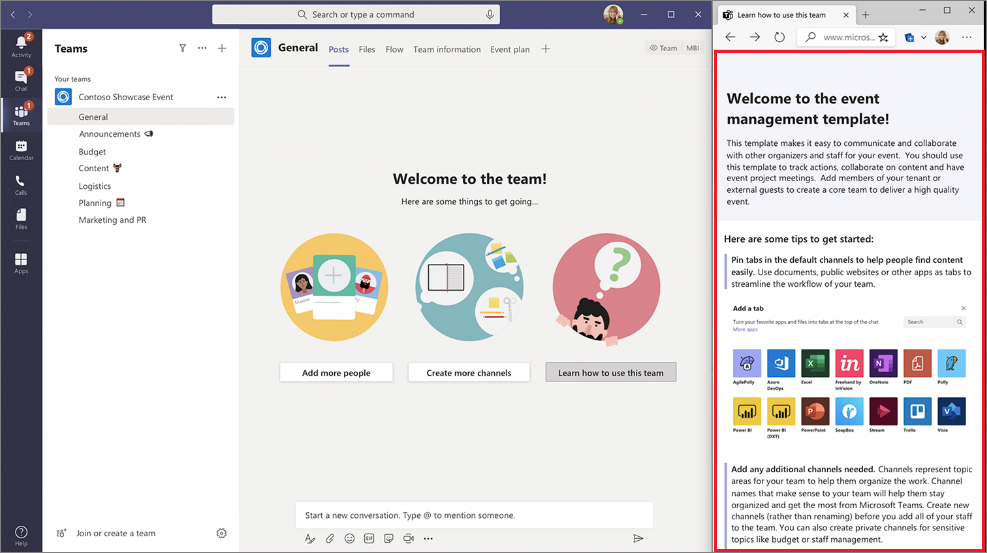The height and width of the screenshot is (553, 987).
Task: Click the Format text icon in compose box
Action: (x=310, y=539)
